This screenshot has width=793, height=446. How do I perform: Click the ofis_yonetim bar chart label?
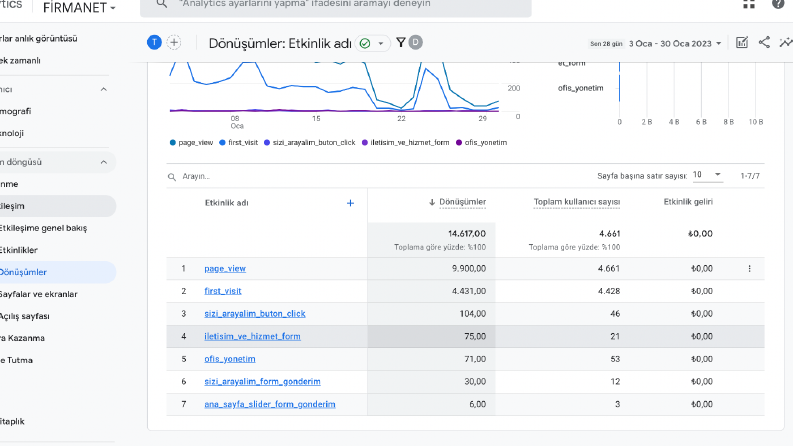581,88
